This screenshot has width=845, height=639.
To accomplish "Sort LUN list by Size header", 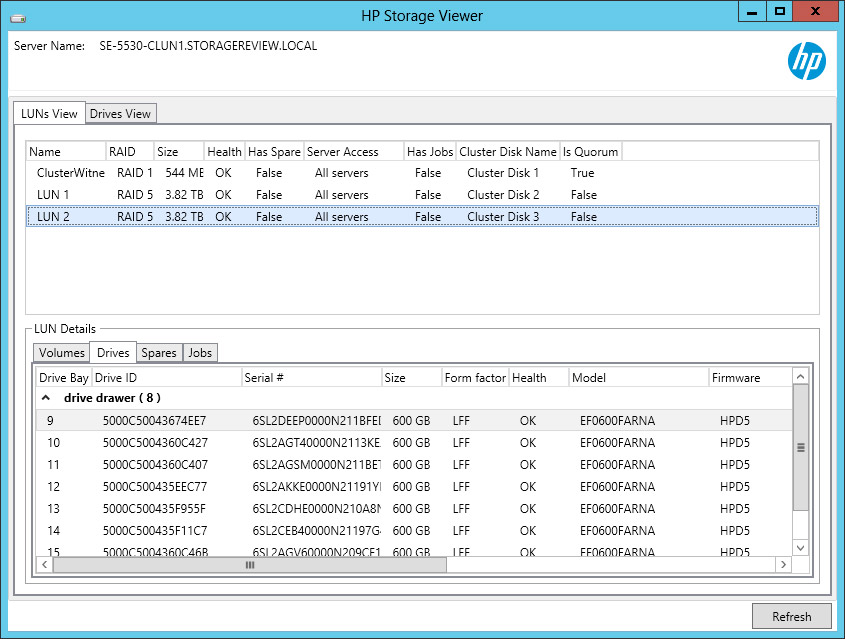I will pyautogui.click(x=179, y=152).
